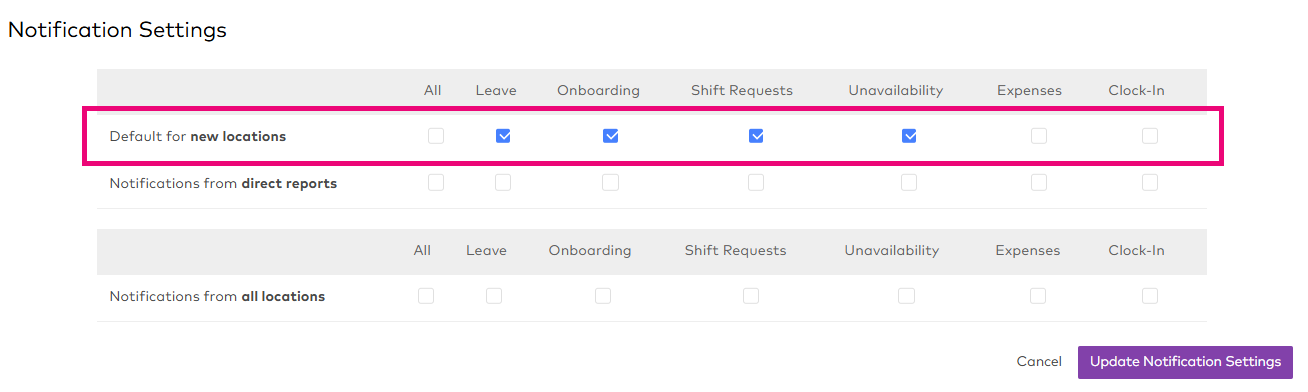Click Update Notification Settings button

point(1185,362)
